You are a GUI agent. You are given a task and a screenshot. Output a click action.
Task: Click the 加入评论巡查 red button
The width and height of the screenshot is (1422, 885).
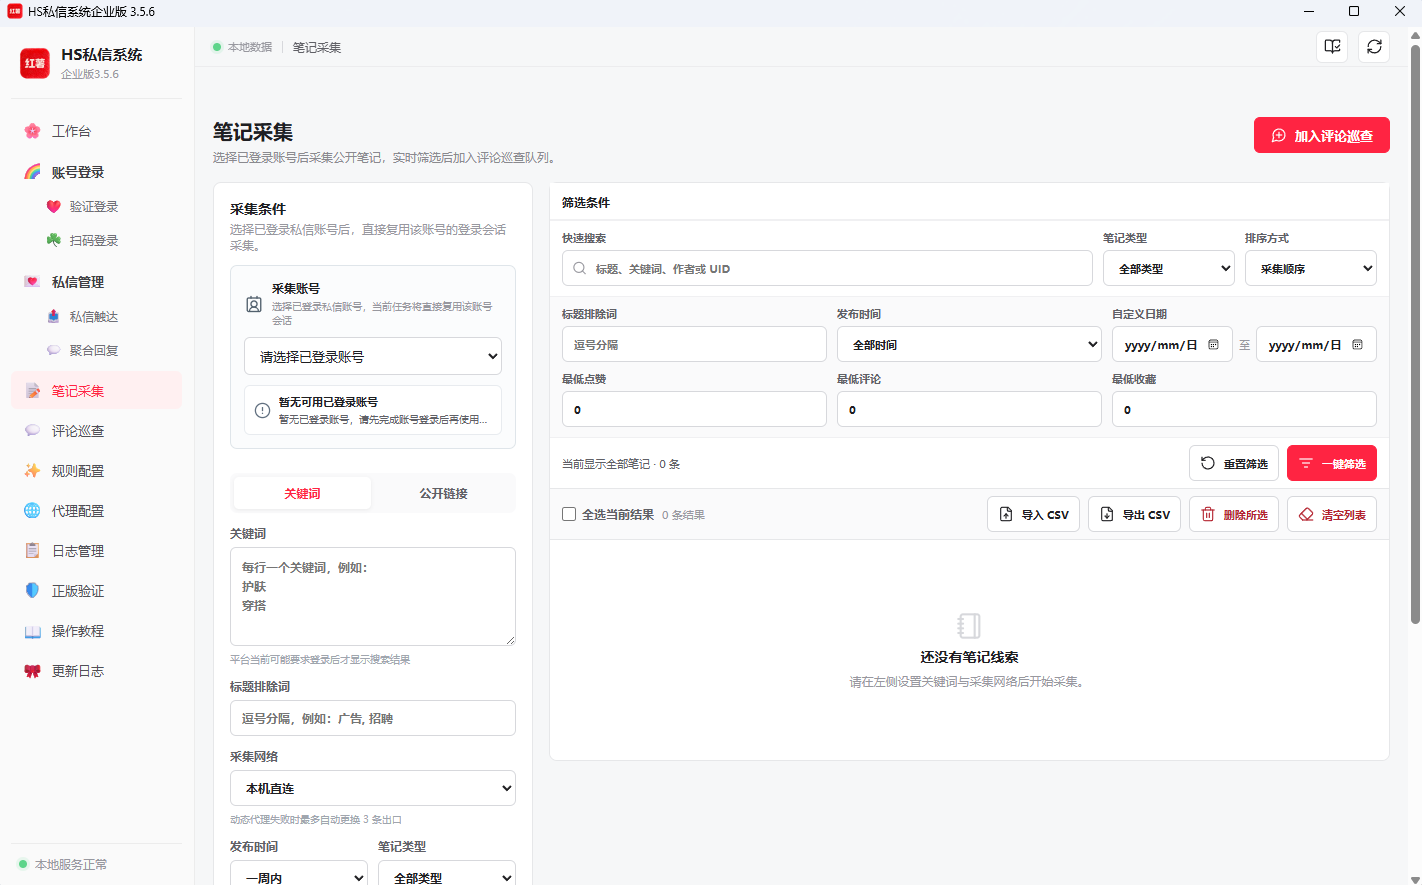(x=1322, y=135)
